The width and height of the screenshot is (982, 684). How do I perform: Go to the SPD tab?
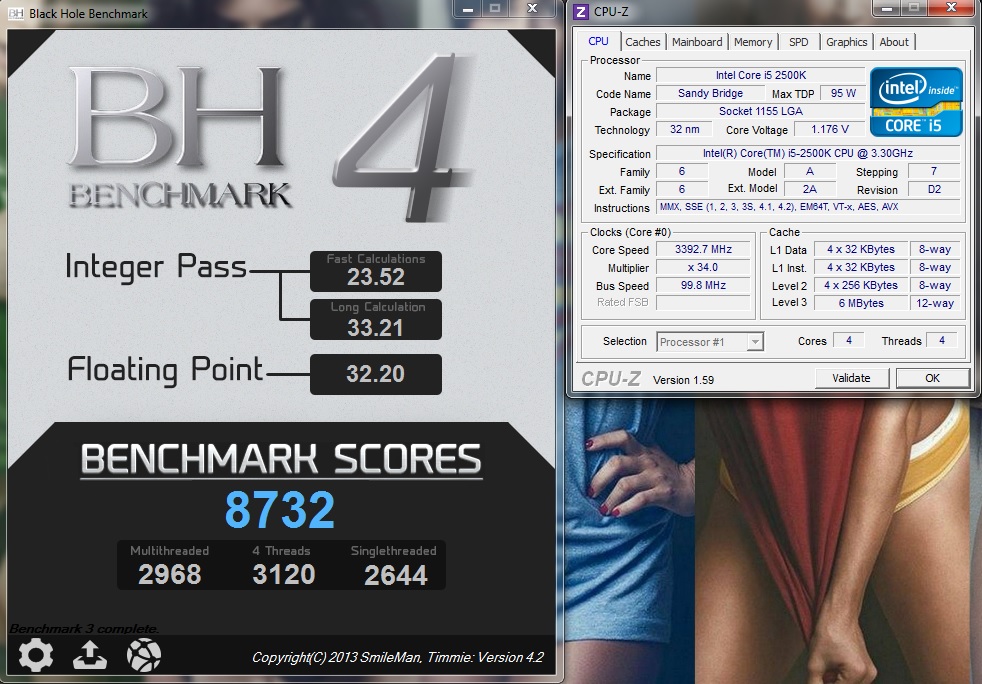799,42
